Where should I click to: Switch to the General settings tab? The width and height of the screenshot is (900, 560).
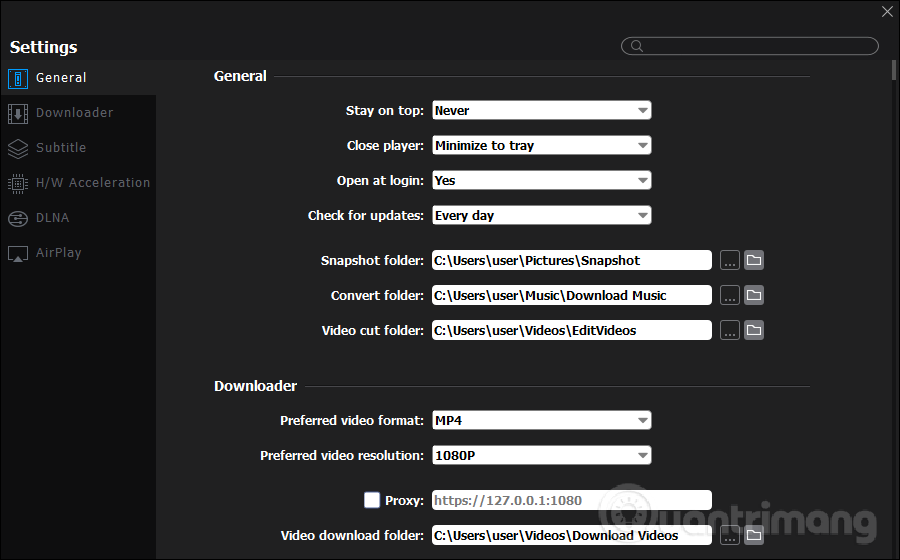78,78
